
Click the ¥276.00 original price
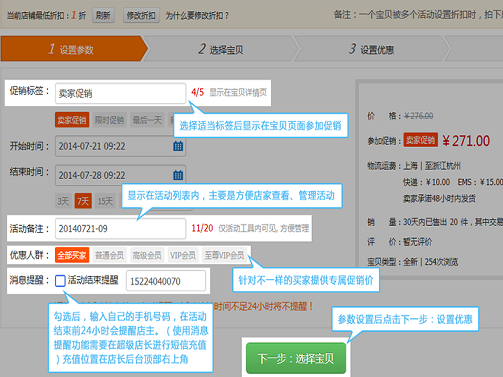click(x=419, y=116)
